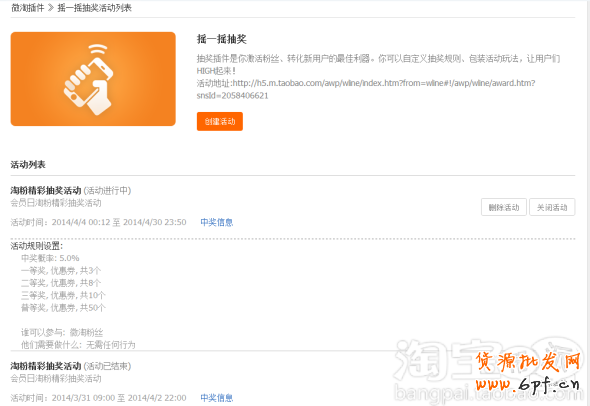This screenshot has height=406, width=590.
Task: Open 中奖信息 for the 2014/4/4 activity
Action: pyautogui.click(x=217, y=222)
